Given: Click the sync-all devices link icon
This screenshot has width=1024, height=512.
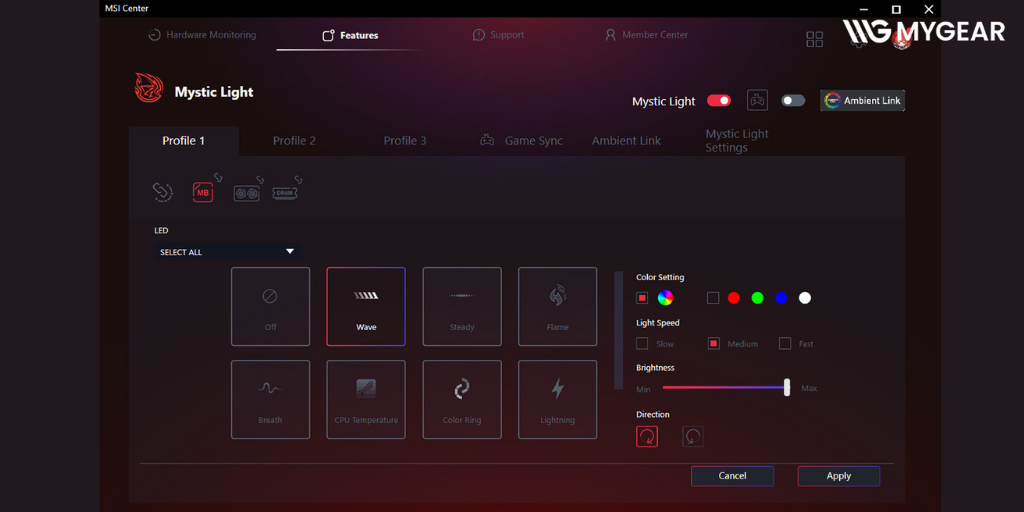Looking at the screenshot, I should [x=162, y=191].
